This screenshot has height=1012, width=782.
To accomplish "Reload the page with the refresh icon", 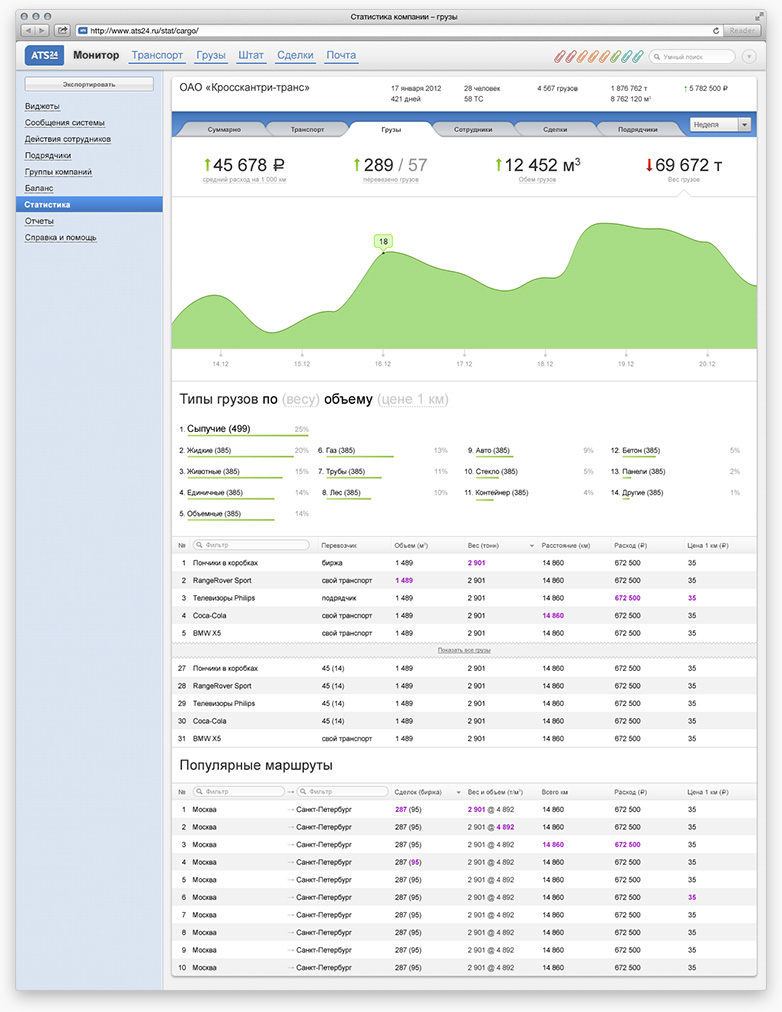I will (716, 30).
